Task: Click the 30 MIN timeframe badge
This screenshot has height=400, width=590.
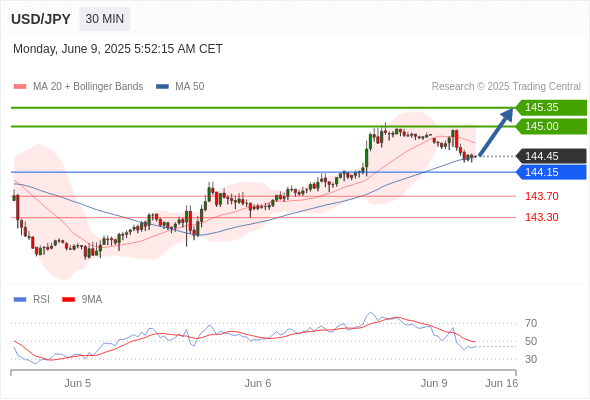Action: click(105, 19)
